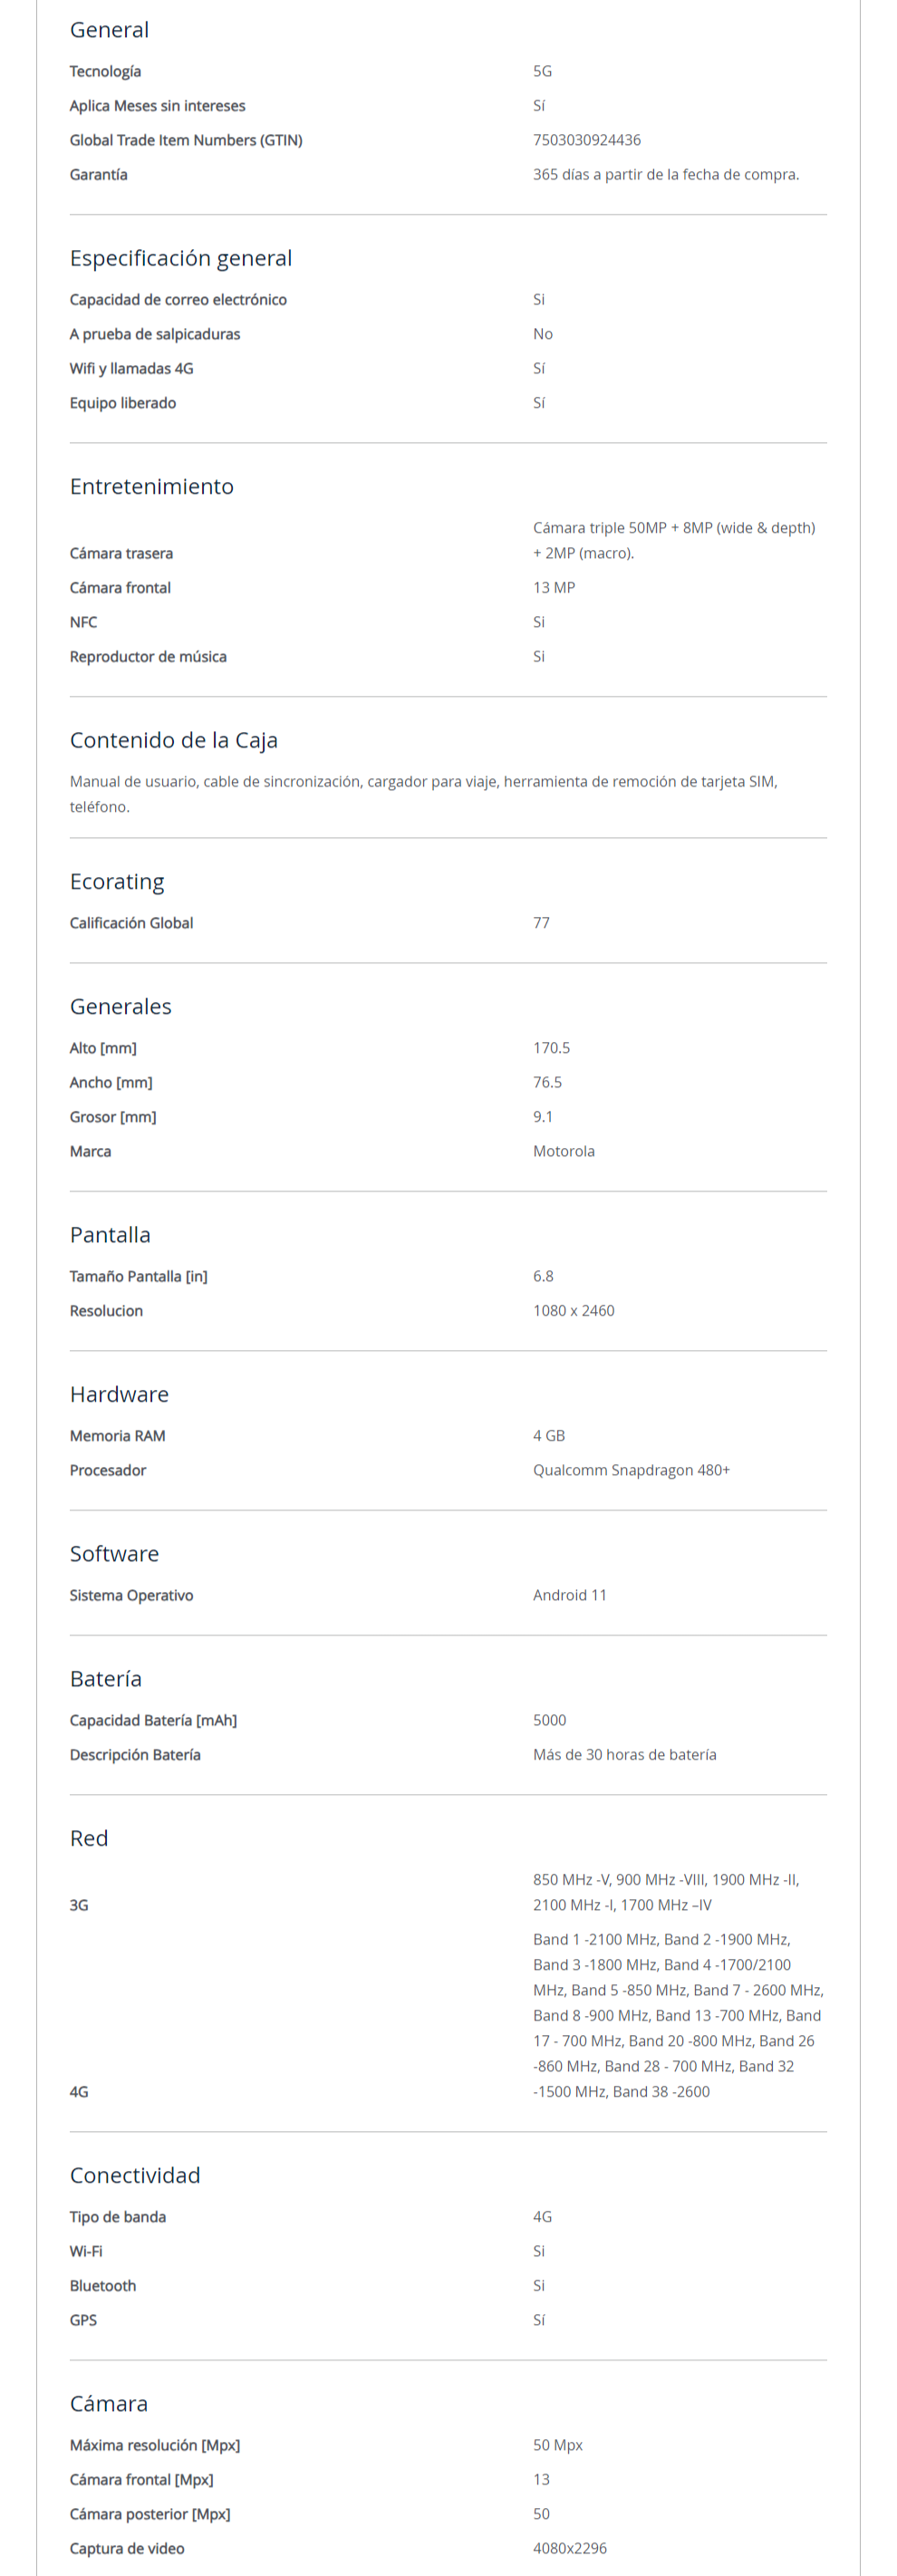Viewport: 897px width, 2576px height.
Task: Click the Contenido de la Caja heading
Action: click(173, 740)
